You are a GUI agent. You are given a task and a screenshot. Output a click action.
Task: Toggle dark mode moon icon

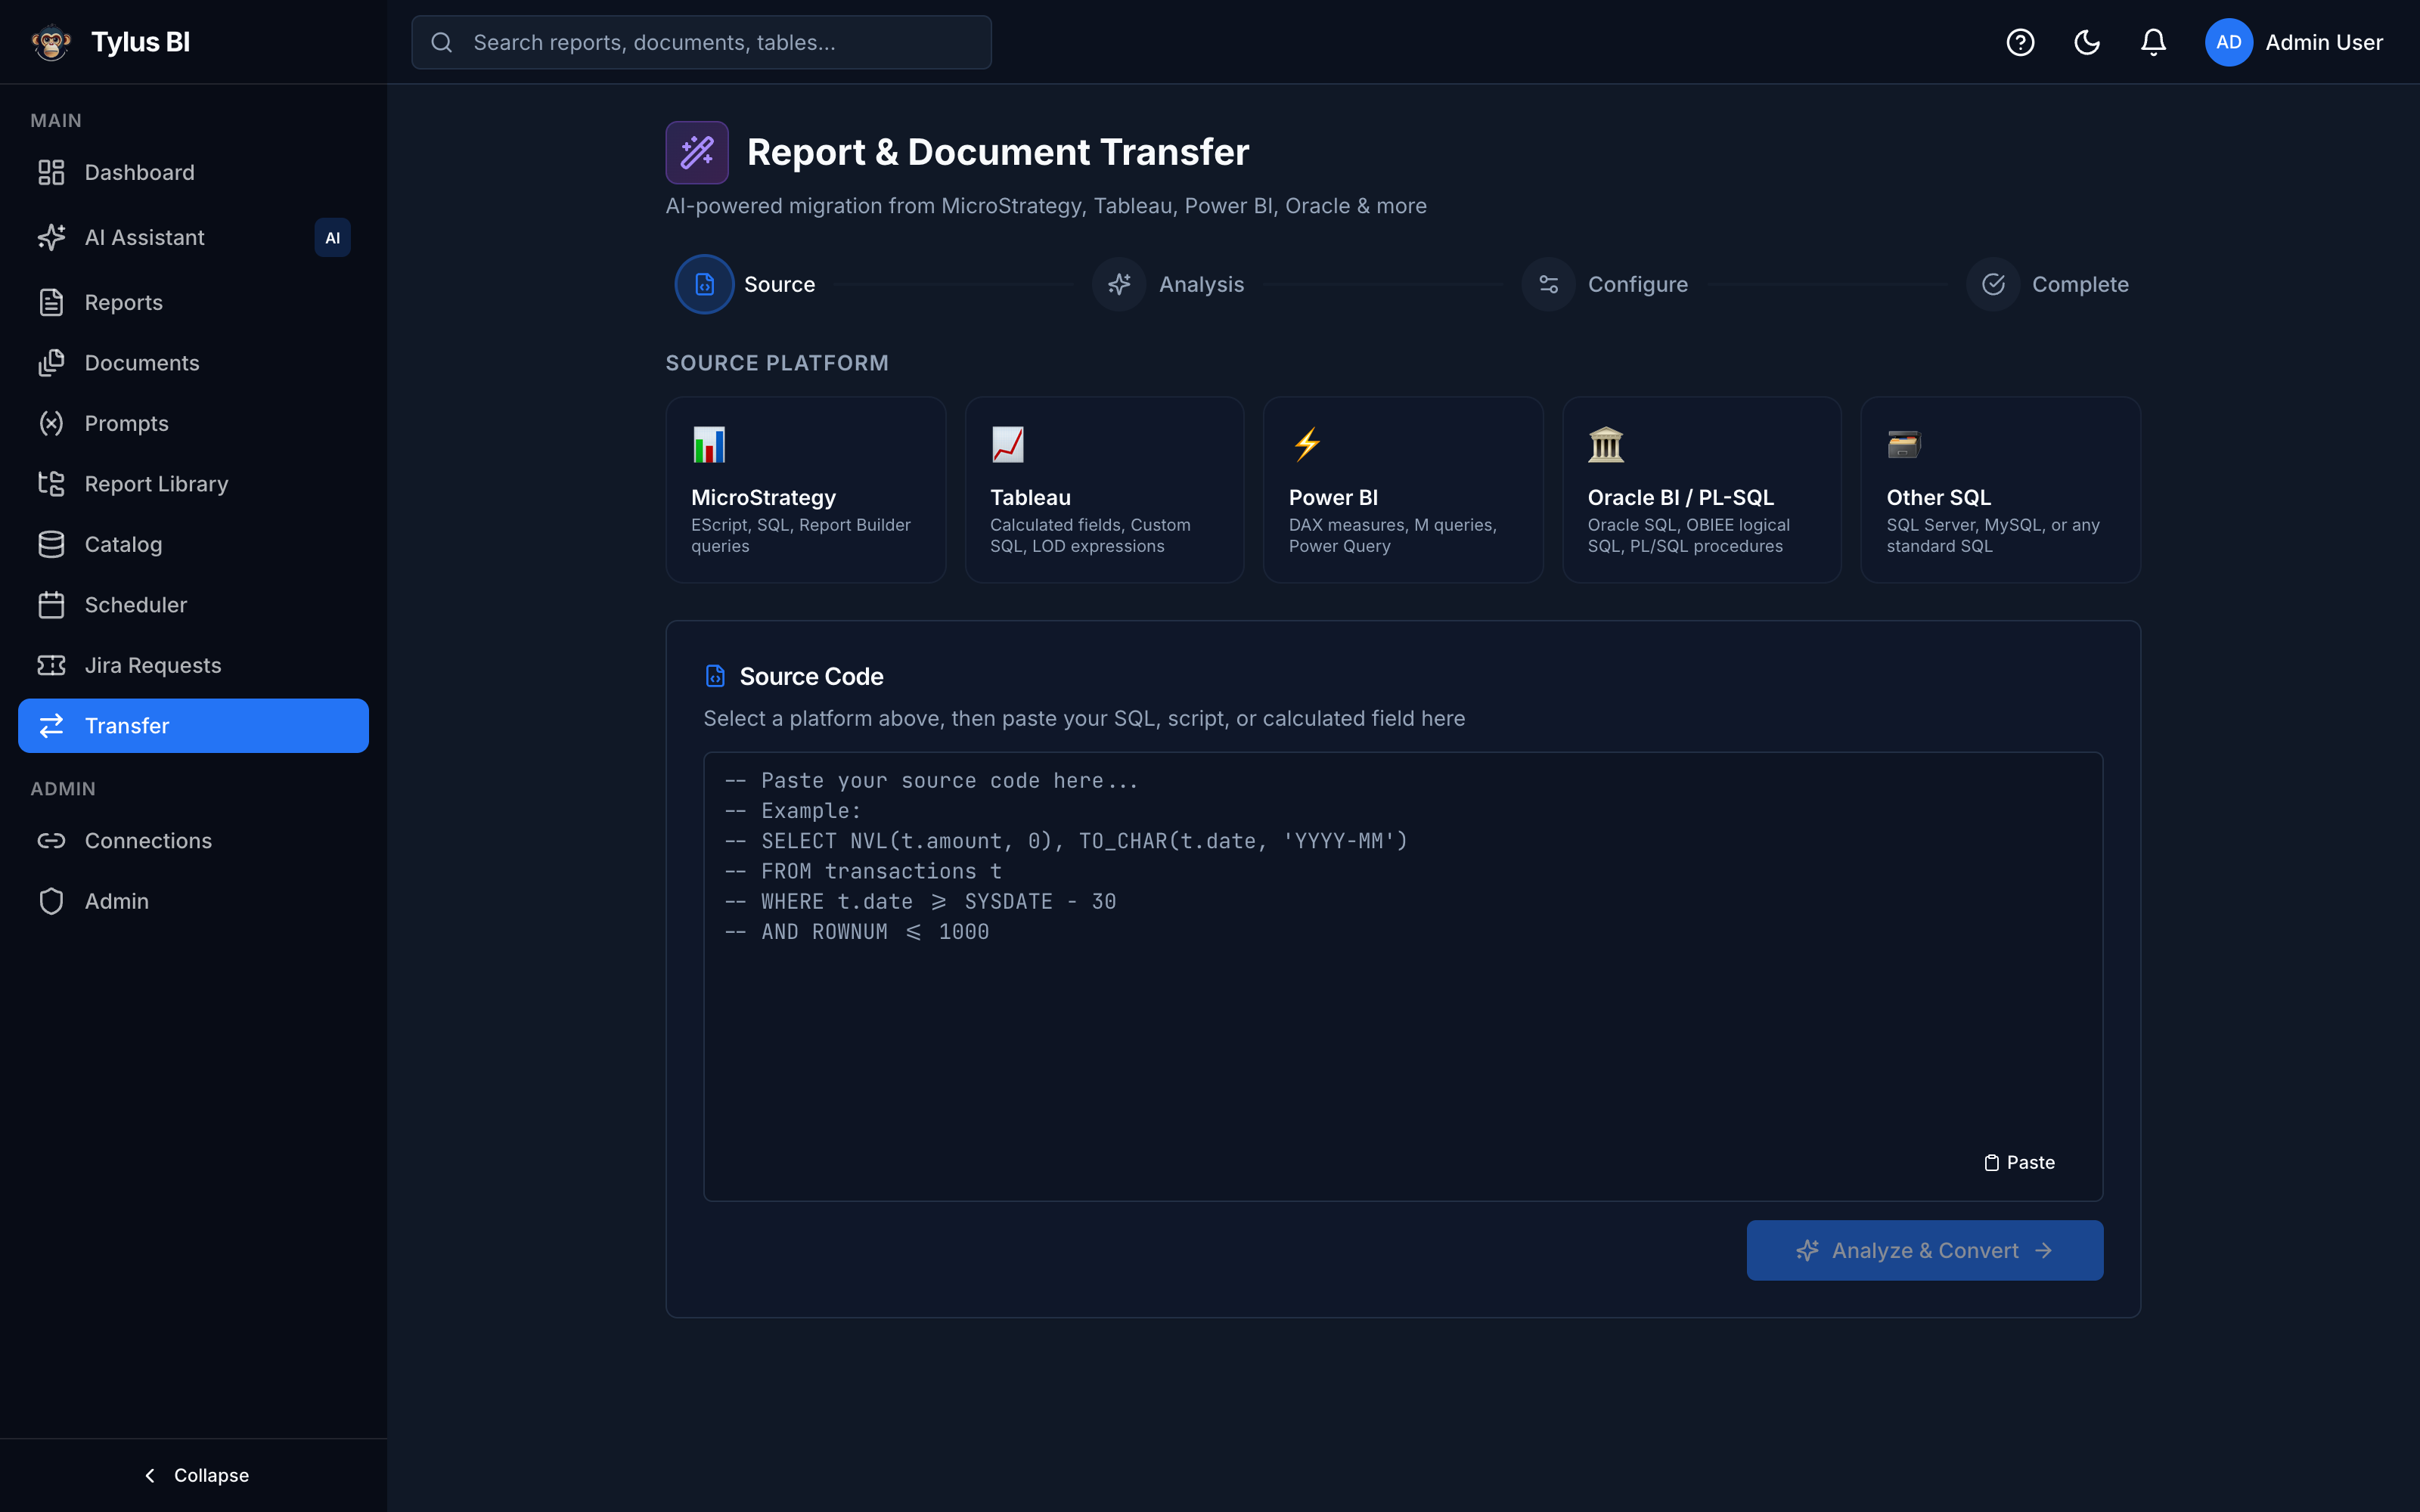pos(2087,42)
